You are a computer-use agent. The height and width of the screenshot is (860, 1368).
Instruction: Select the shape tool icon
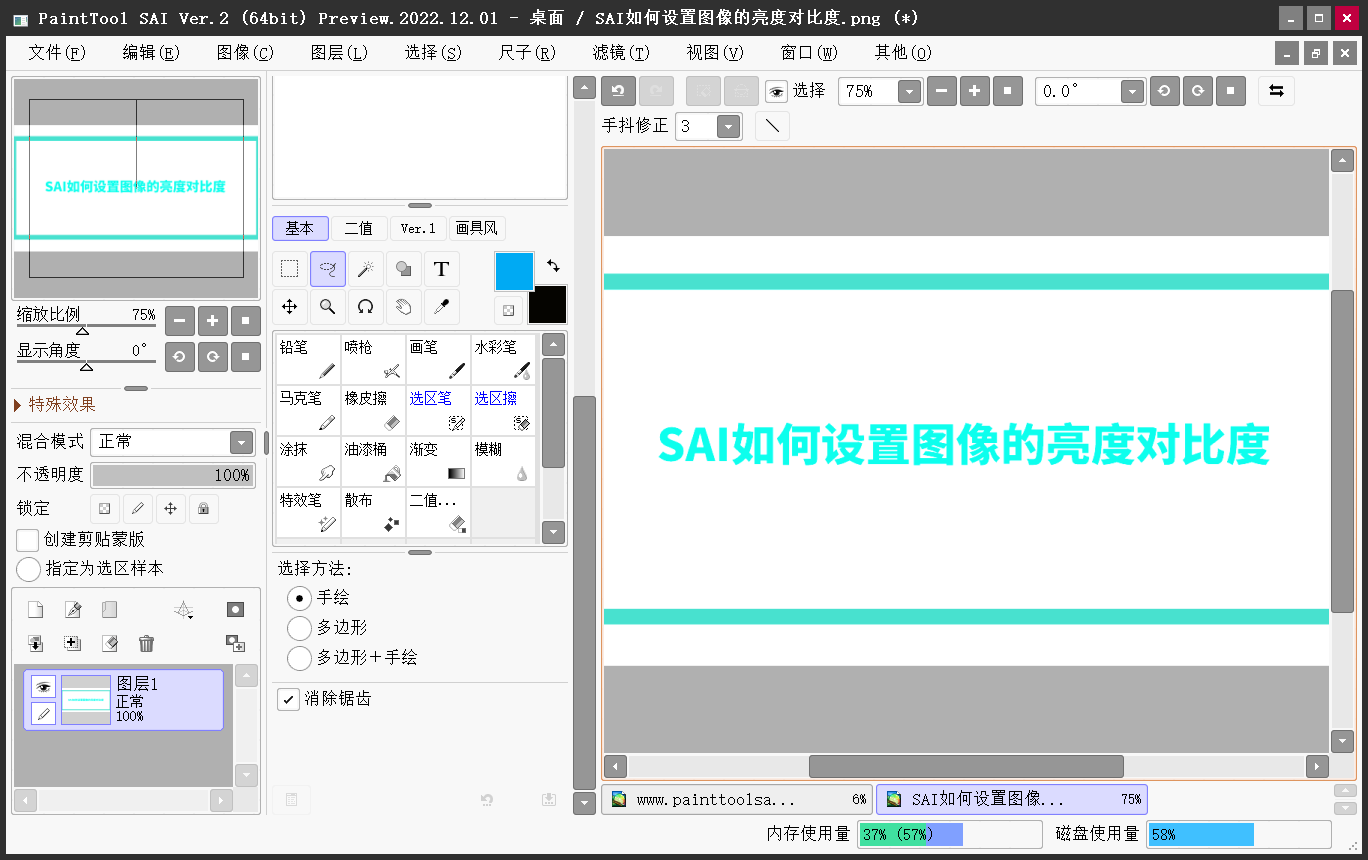(x=404, y=269)
